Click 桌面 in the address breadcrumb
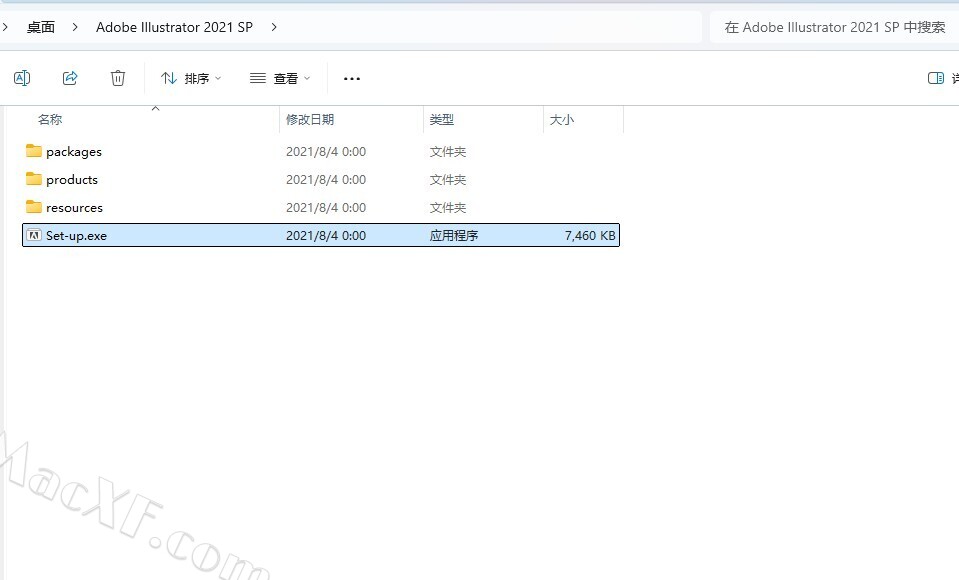The height and width of the screenshot is (580, 959). click(41, 27)
